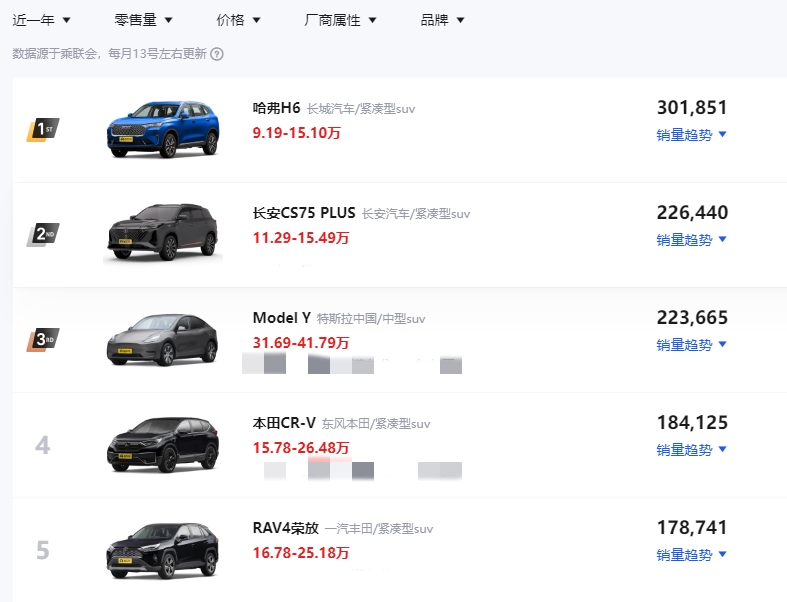Click the help question mark icon
787x602 pixels.
[217, 54]
